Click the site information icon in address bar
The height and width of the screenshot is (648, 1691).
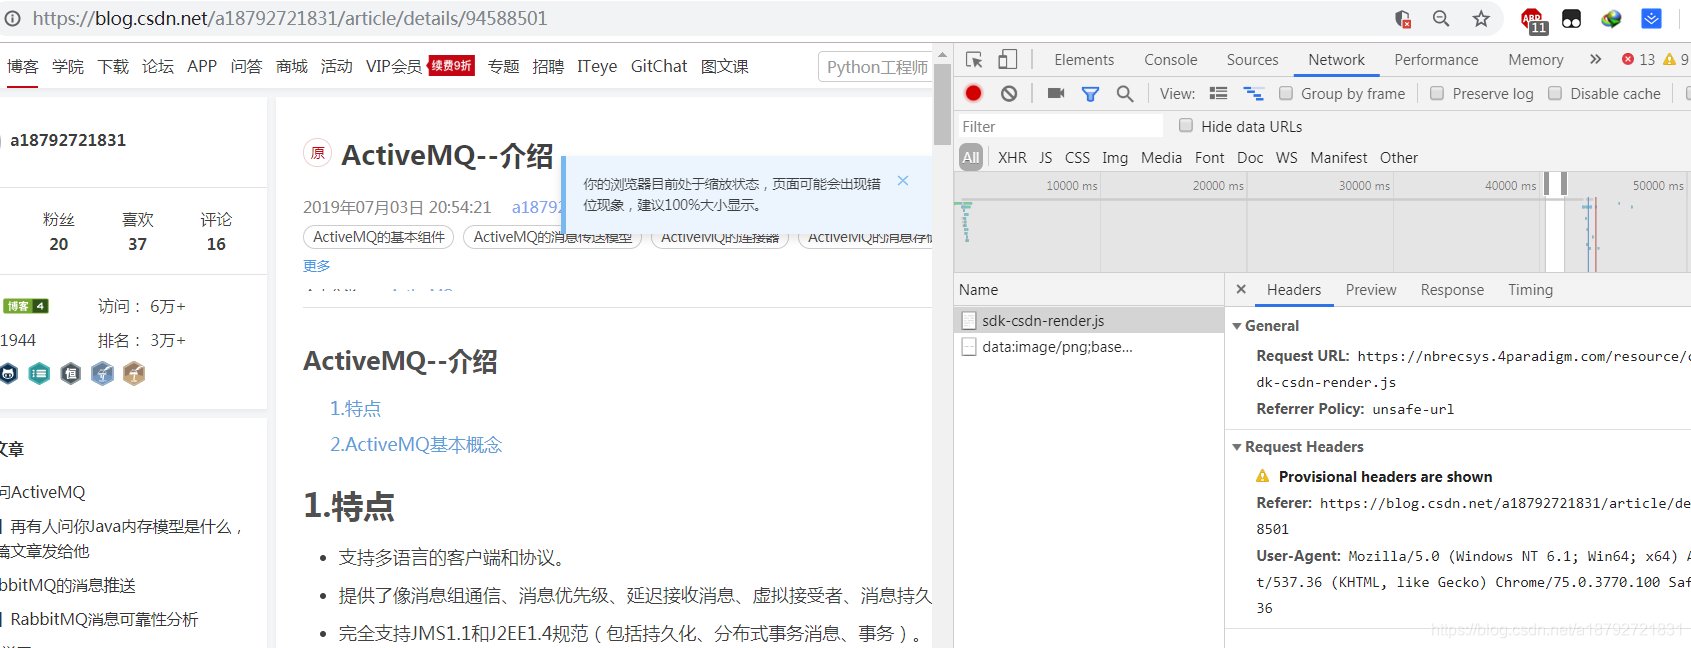tap(13, 18)
